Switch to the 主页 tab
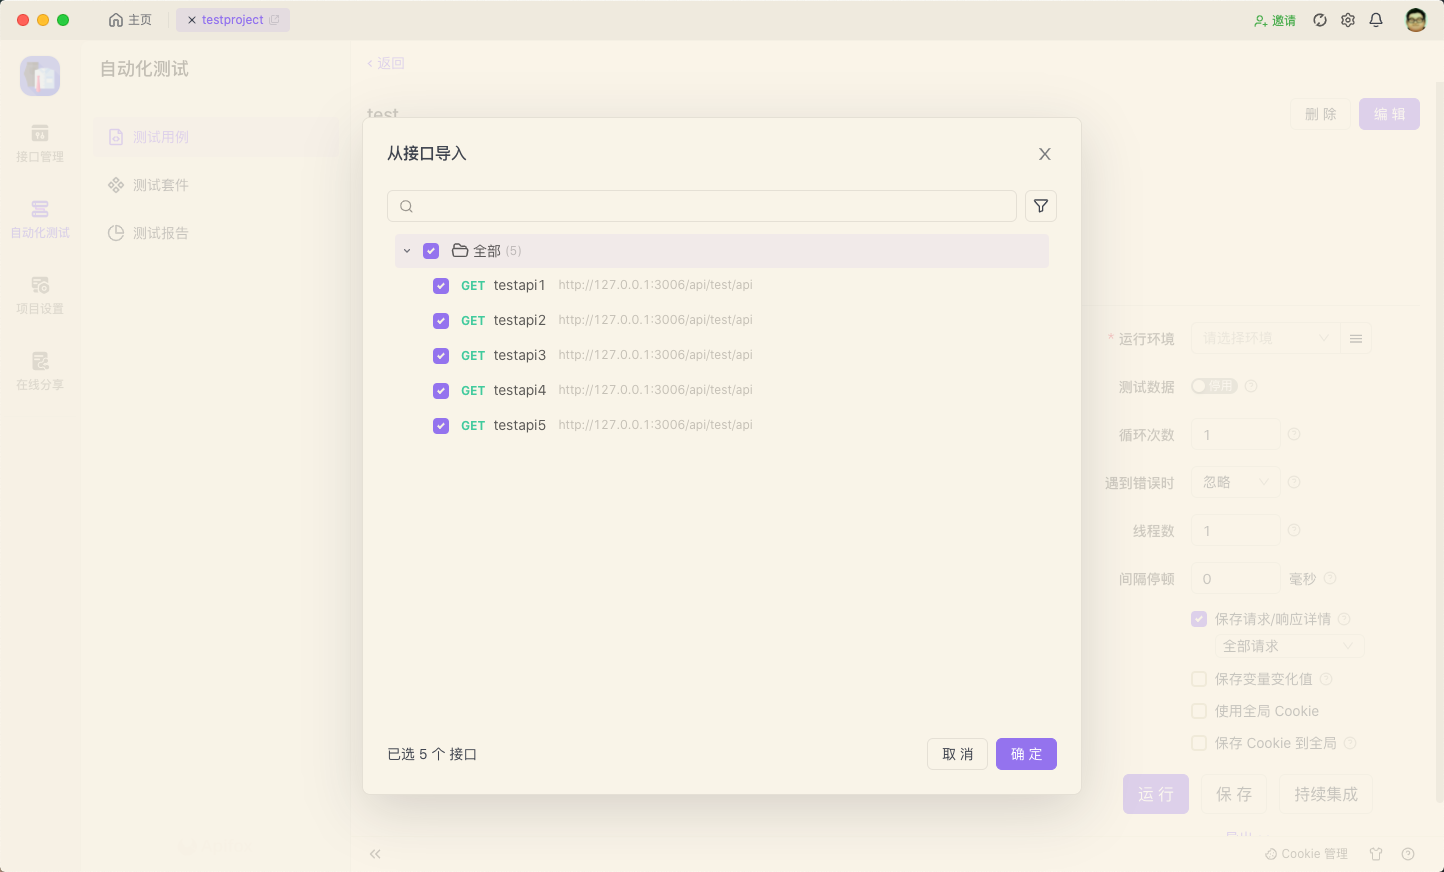 coord(130,20)
